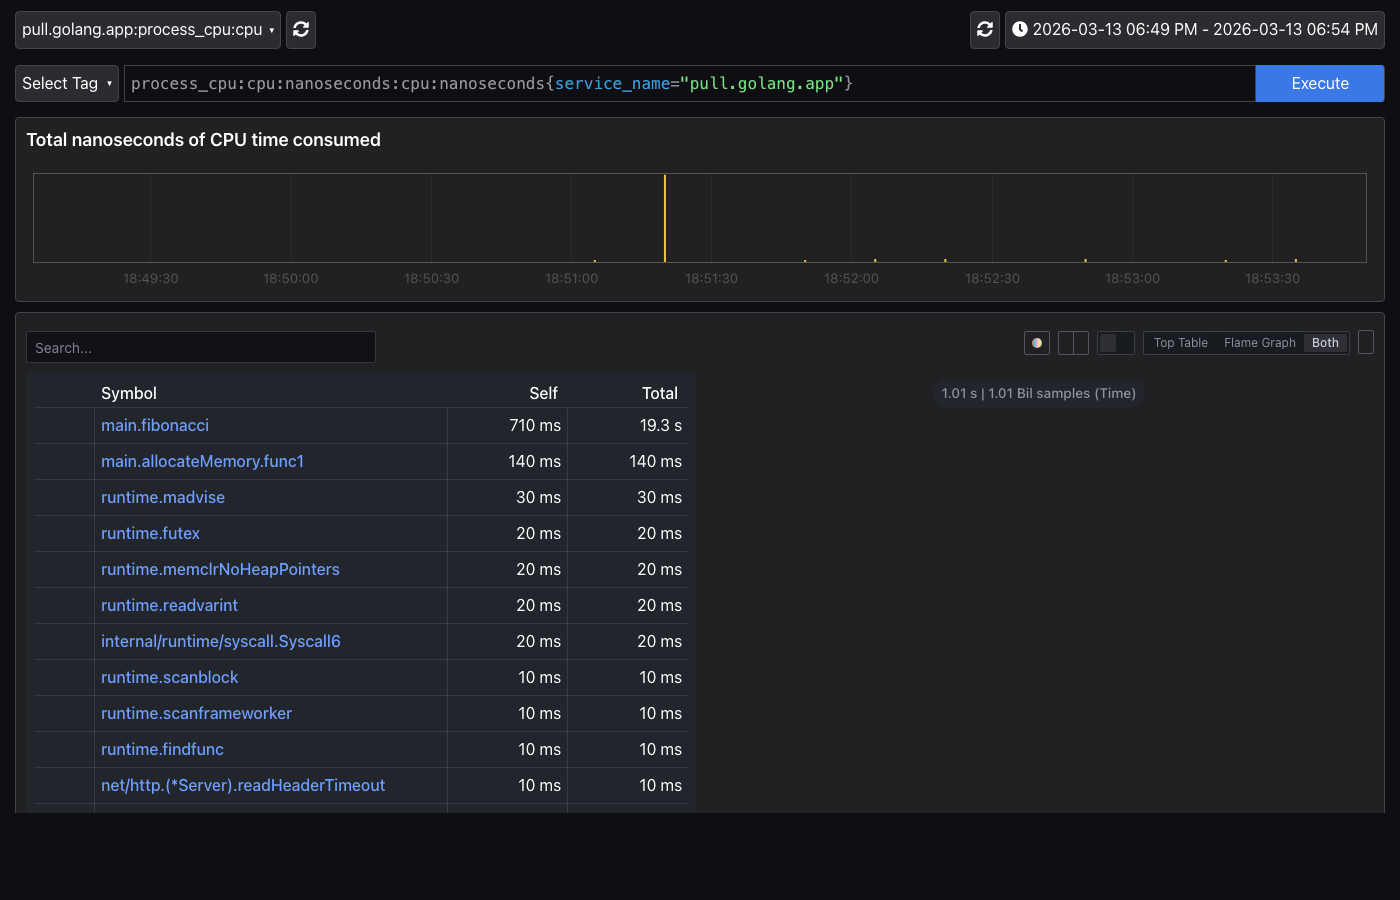Click the refresh icon next to time range
This screenshot has height=900, width=1400.
[x=985, y=30]
